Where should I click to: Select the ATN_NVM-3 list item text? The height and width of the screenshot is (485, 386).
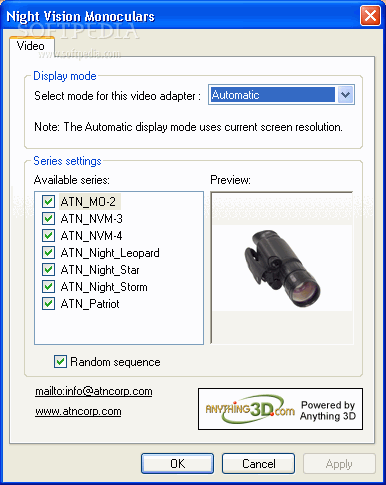pos(92,219)
